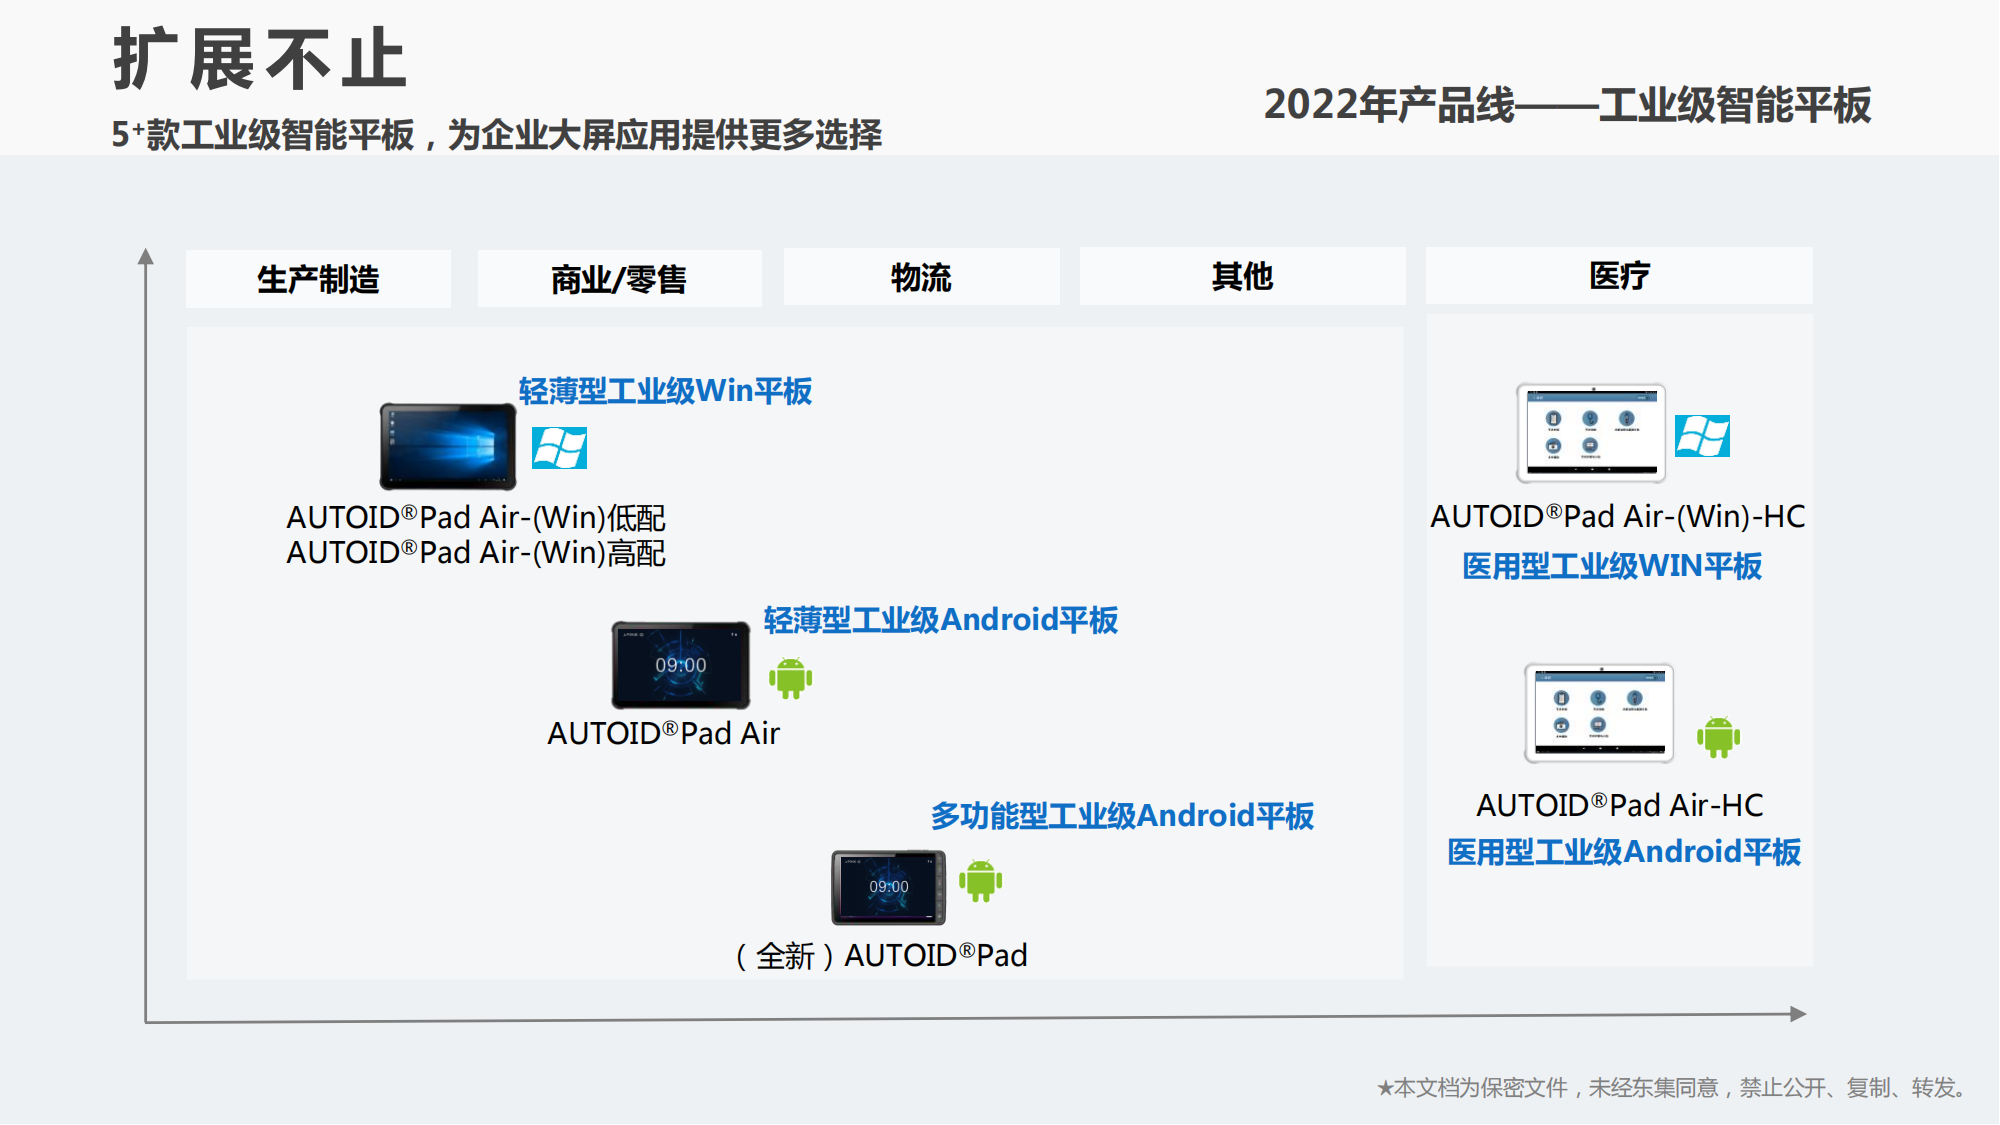Click the （全新）AUTOID Pad product name

point(879,955)
